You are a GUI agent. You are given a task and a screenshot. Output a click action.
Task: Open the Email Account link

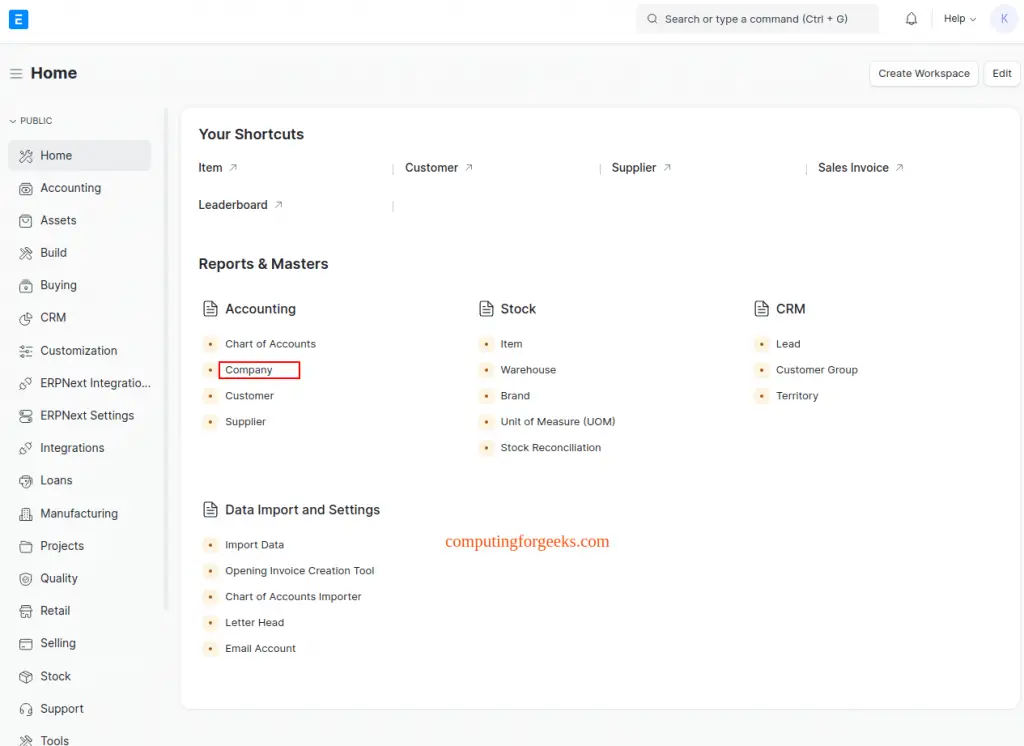(261, 649)
